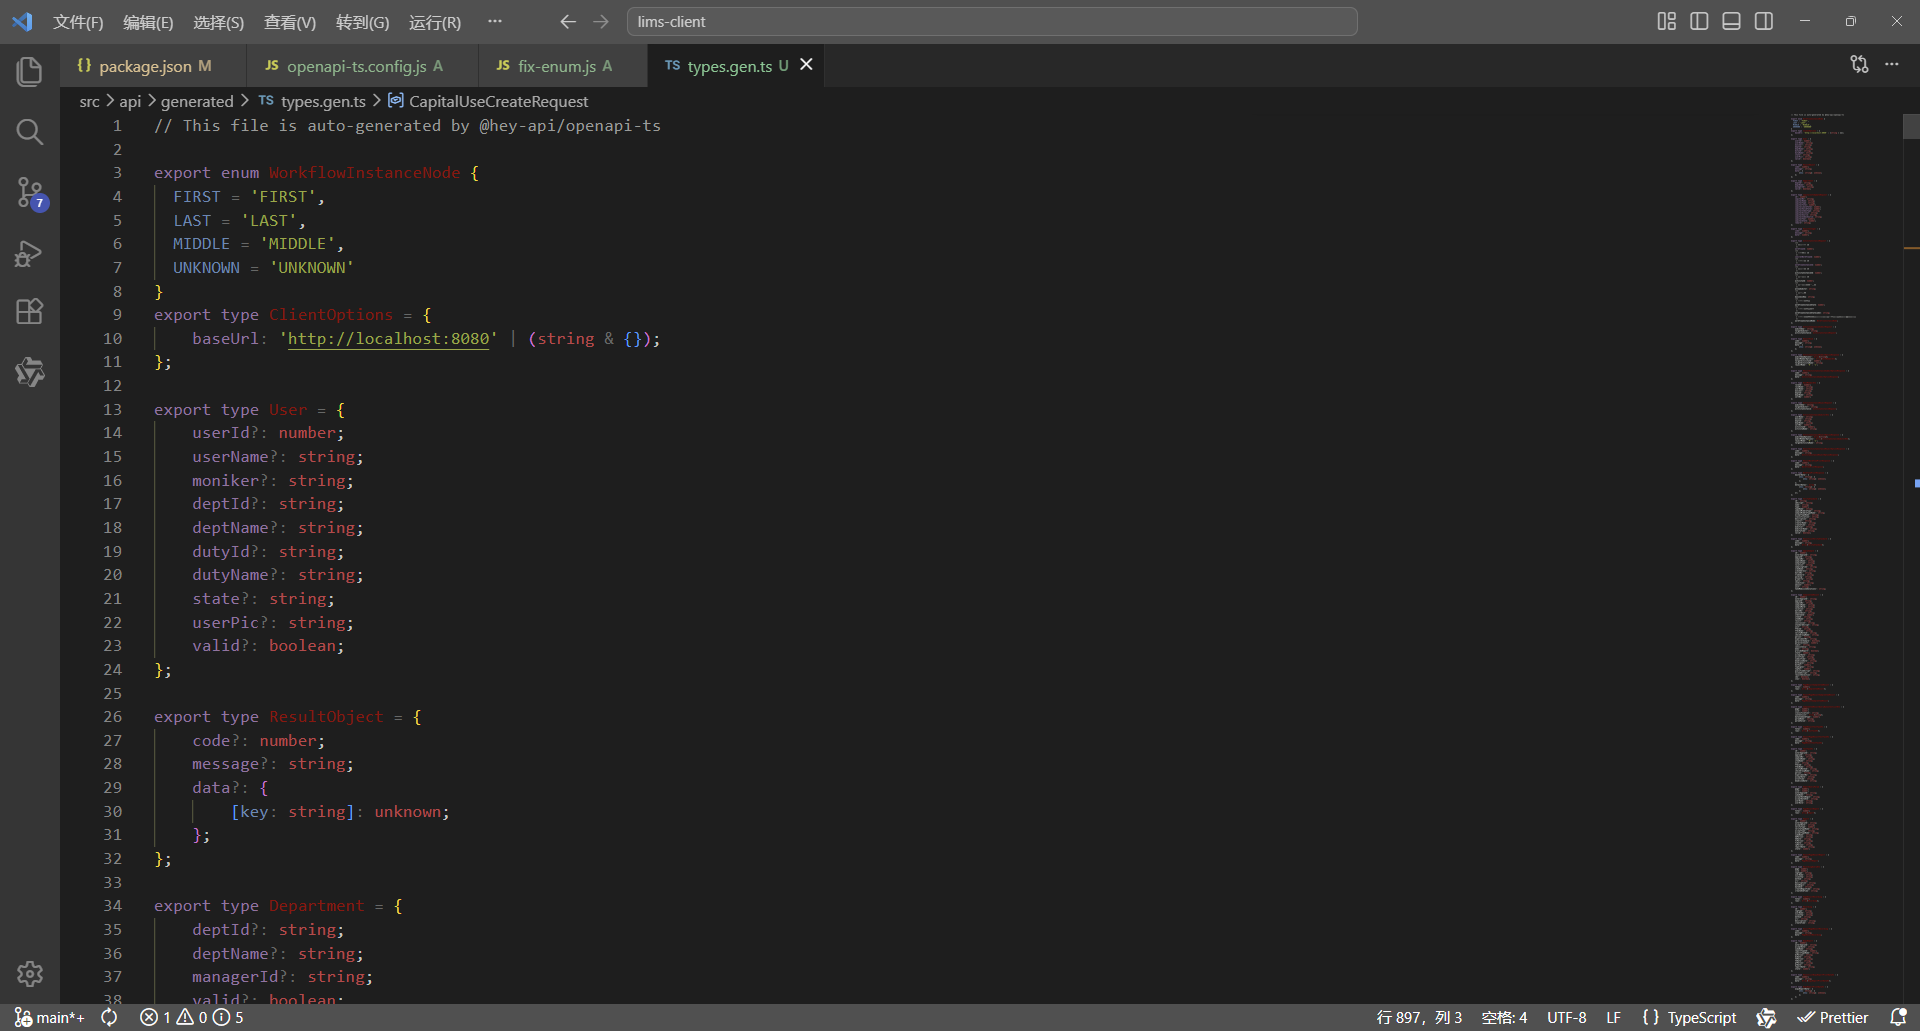The image size is (1920, 1031).
Task: Click the minimap code overview
Action: point(1843,558)
